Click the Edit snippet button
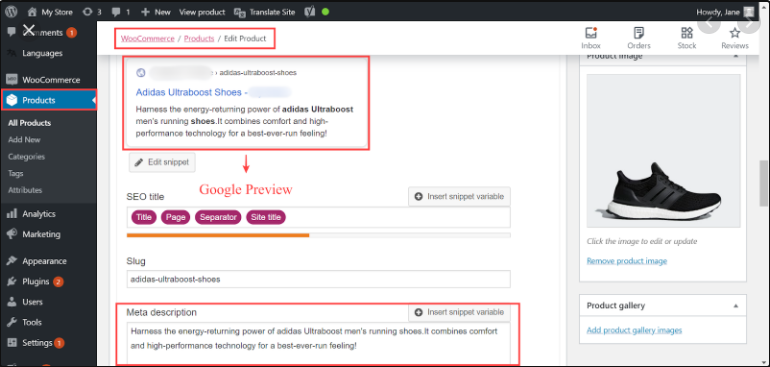The width and height of the screenshot is (770, 367). pos(162,162)
